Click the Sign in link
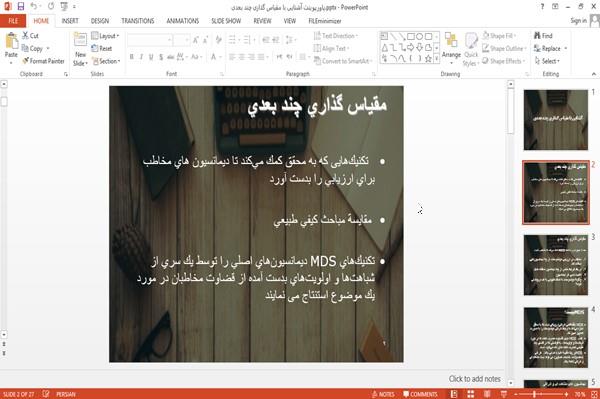This screenshot has height=399, width=600. coord(578,21)
